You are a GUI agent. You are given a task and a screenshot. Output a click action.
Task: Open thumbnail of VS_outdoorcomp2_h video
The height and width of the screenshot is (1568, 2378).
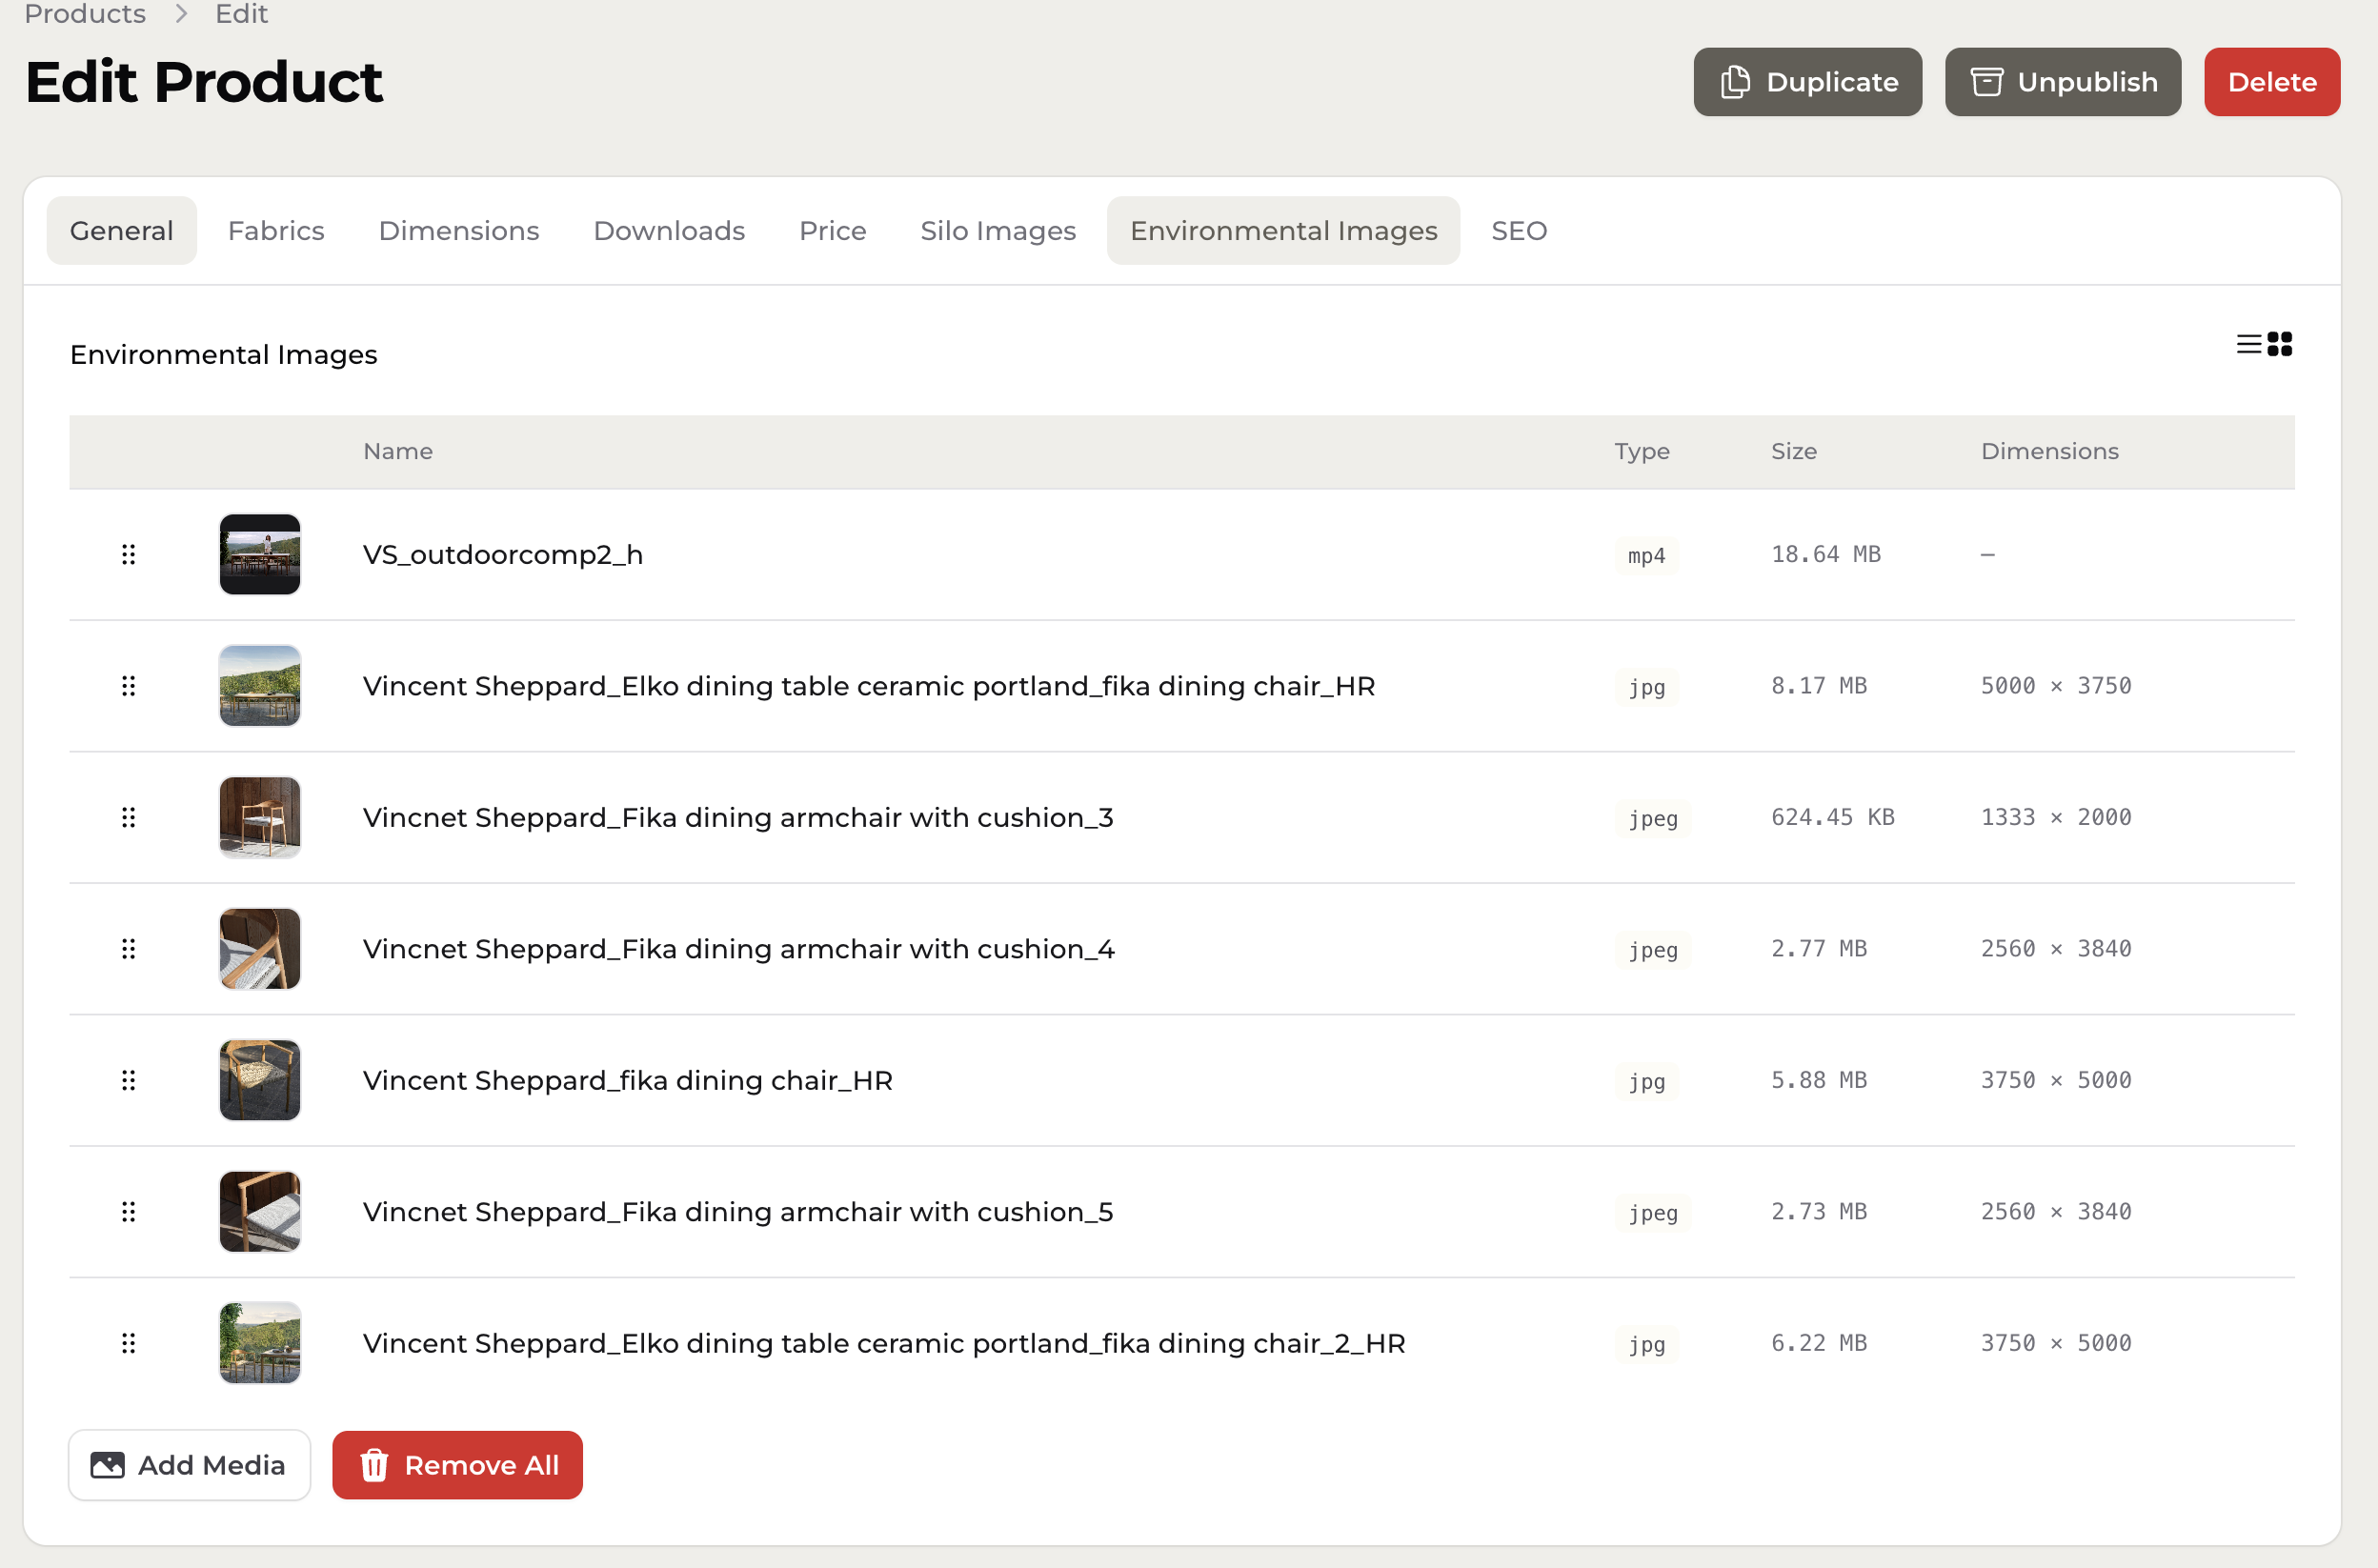260,554
